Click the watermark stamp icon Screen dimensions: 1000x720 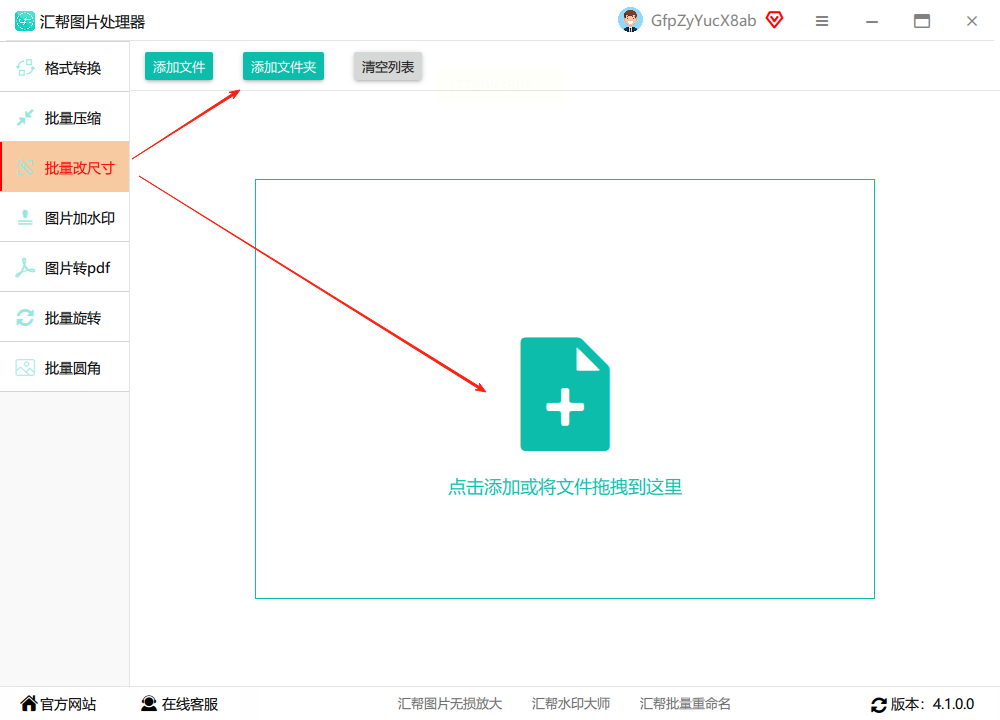coord(25,218)
